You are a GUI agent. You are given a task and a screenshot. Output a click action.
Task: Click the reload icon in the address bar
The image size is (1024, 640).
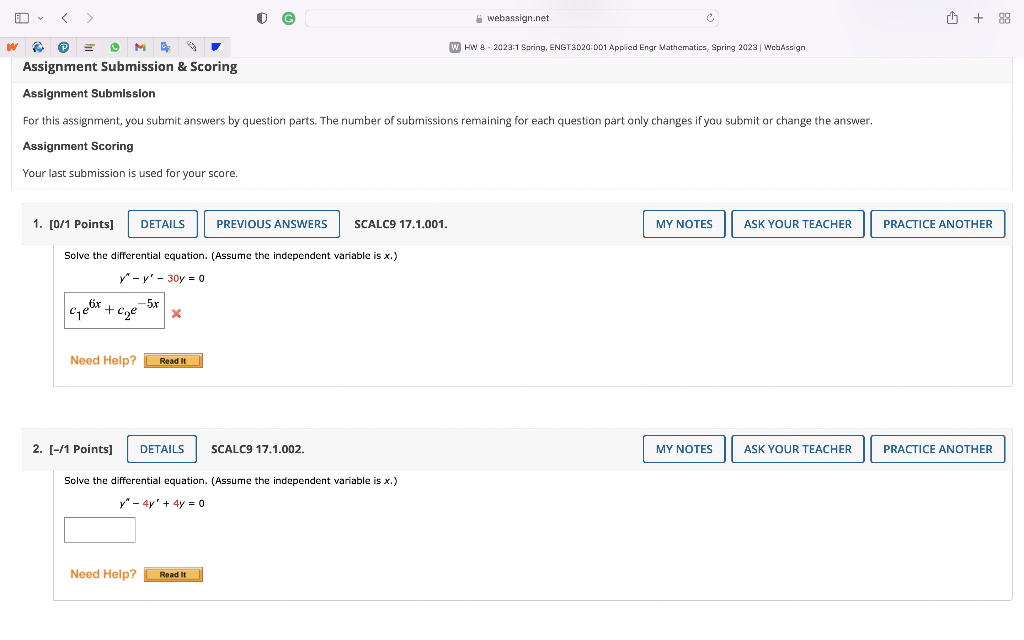click(x=710, y=17)
